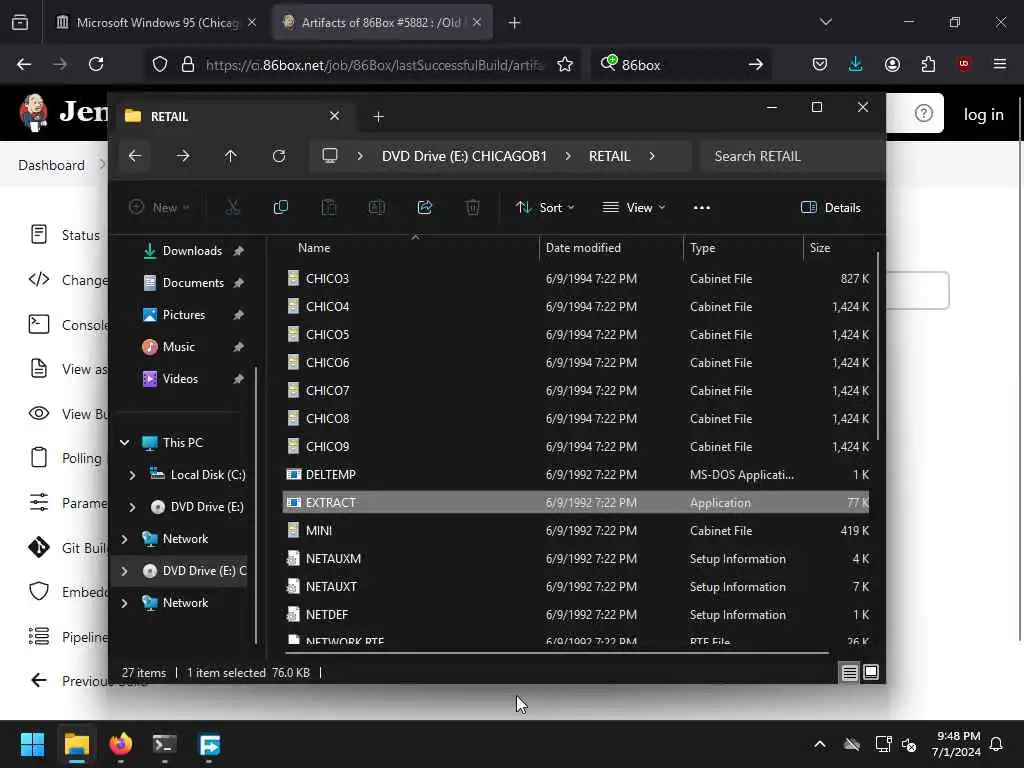Toggle the Details pane
1024x768 pixels.
(x=831, y=208)
